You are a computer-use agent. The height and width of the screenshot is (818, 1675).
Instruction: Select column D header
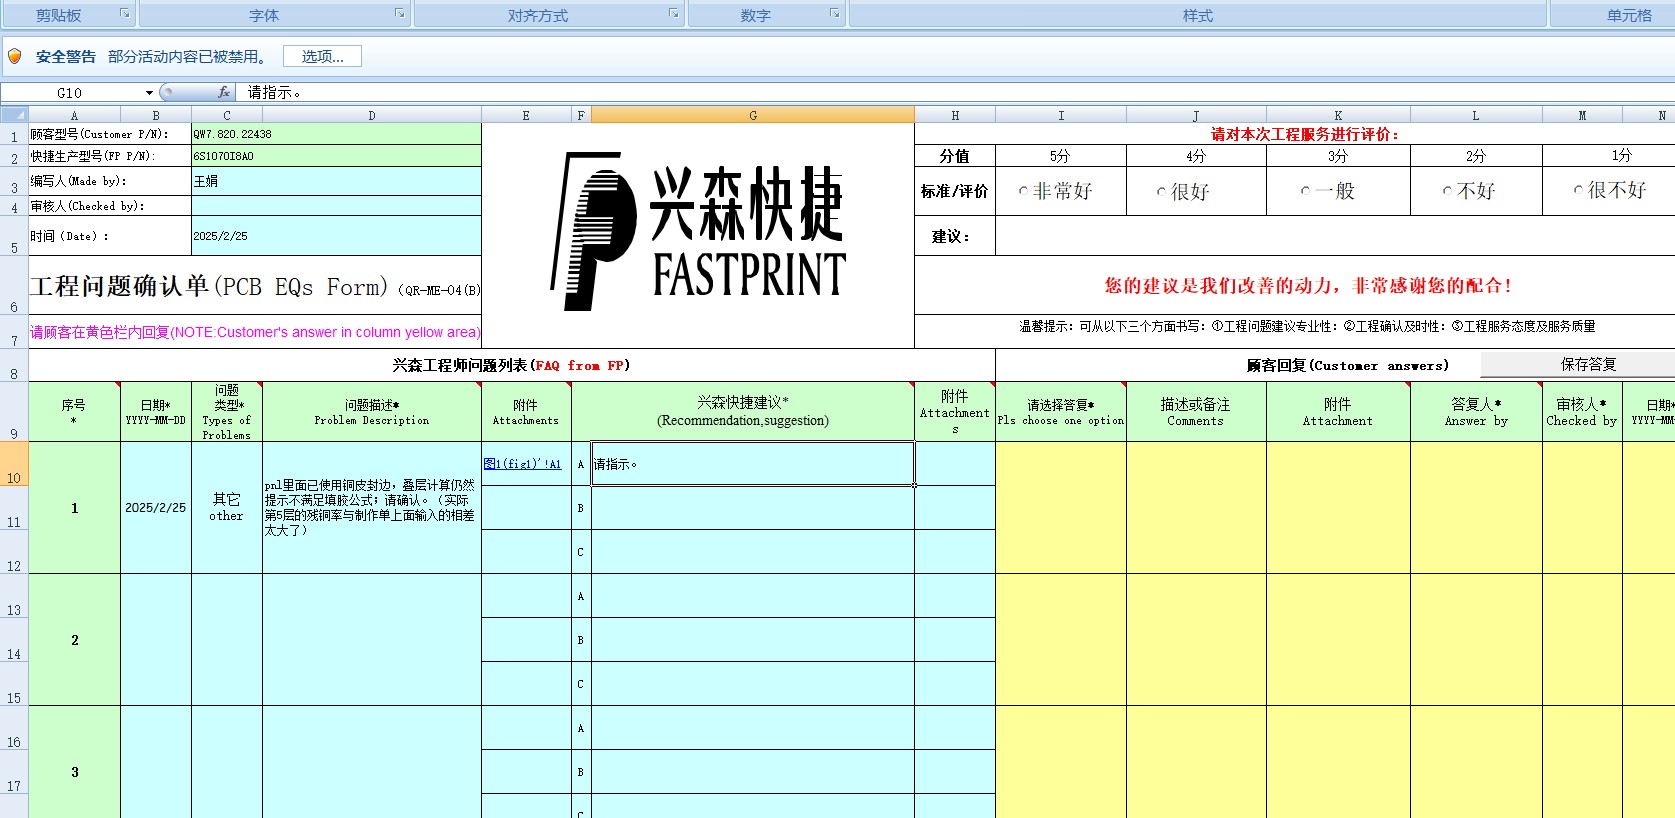372,115
